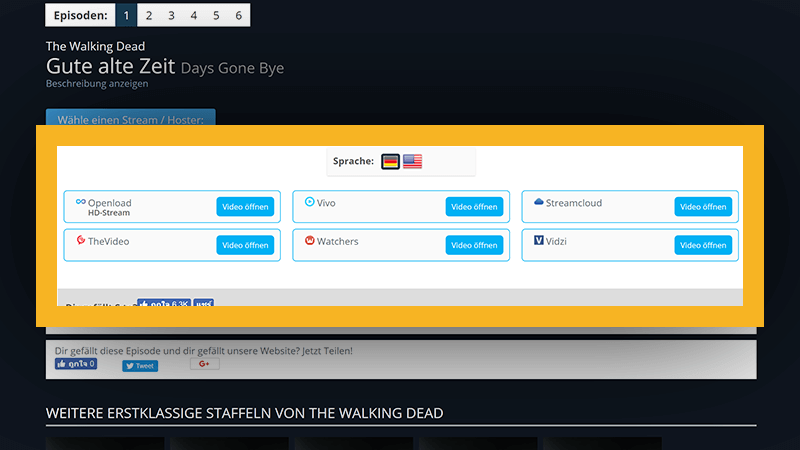Click Streamcloud hoster name

click(x=573, y=203)
